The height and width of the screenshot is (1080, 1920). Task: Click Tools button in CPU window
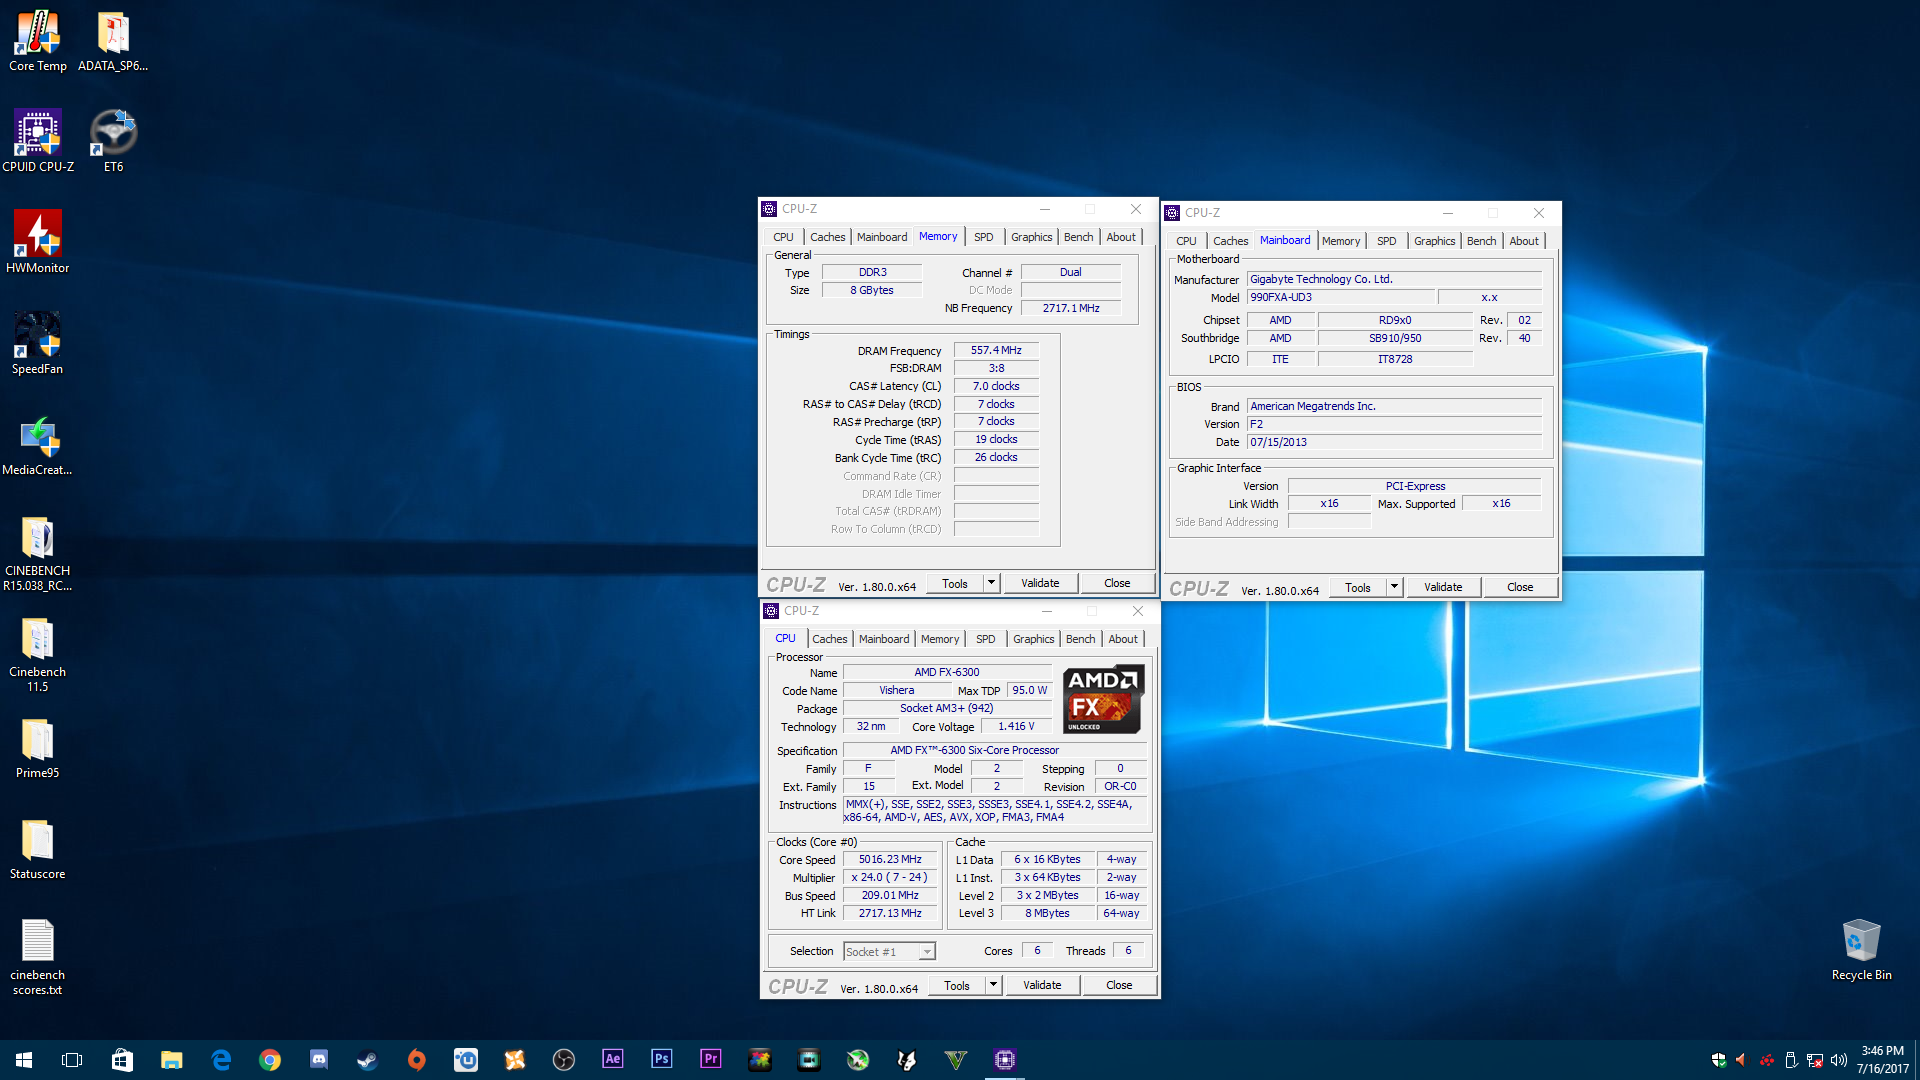point(957,986)
